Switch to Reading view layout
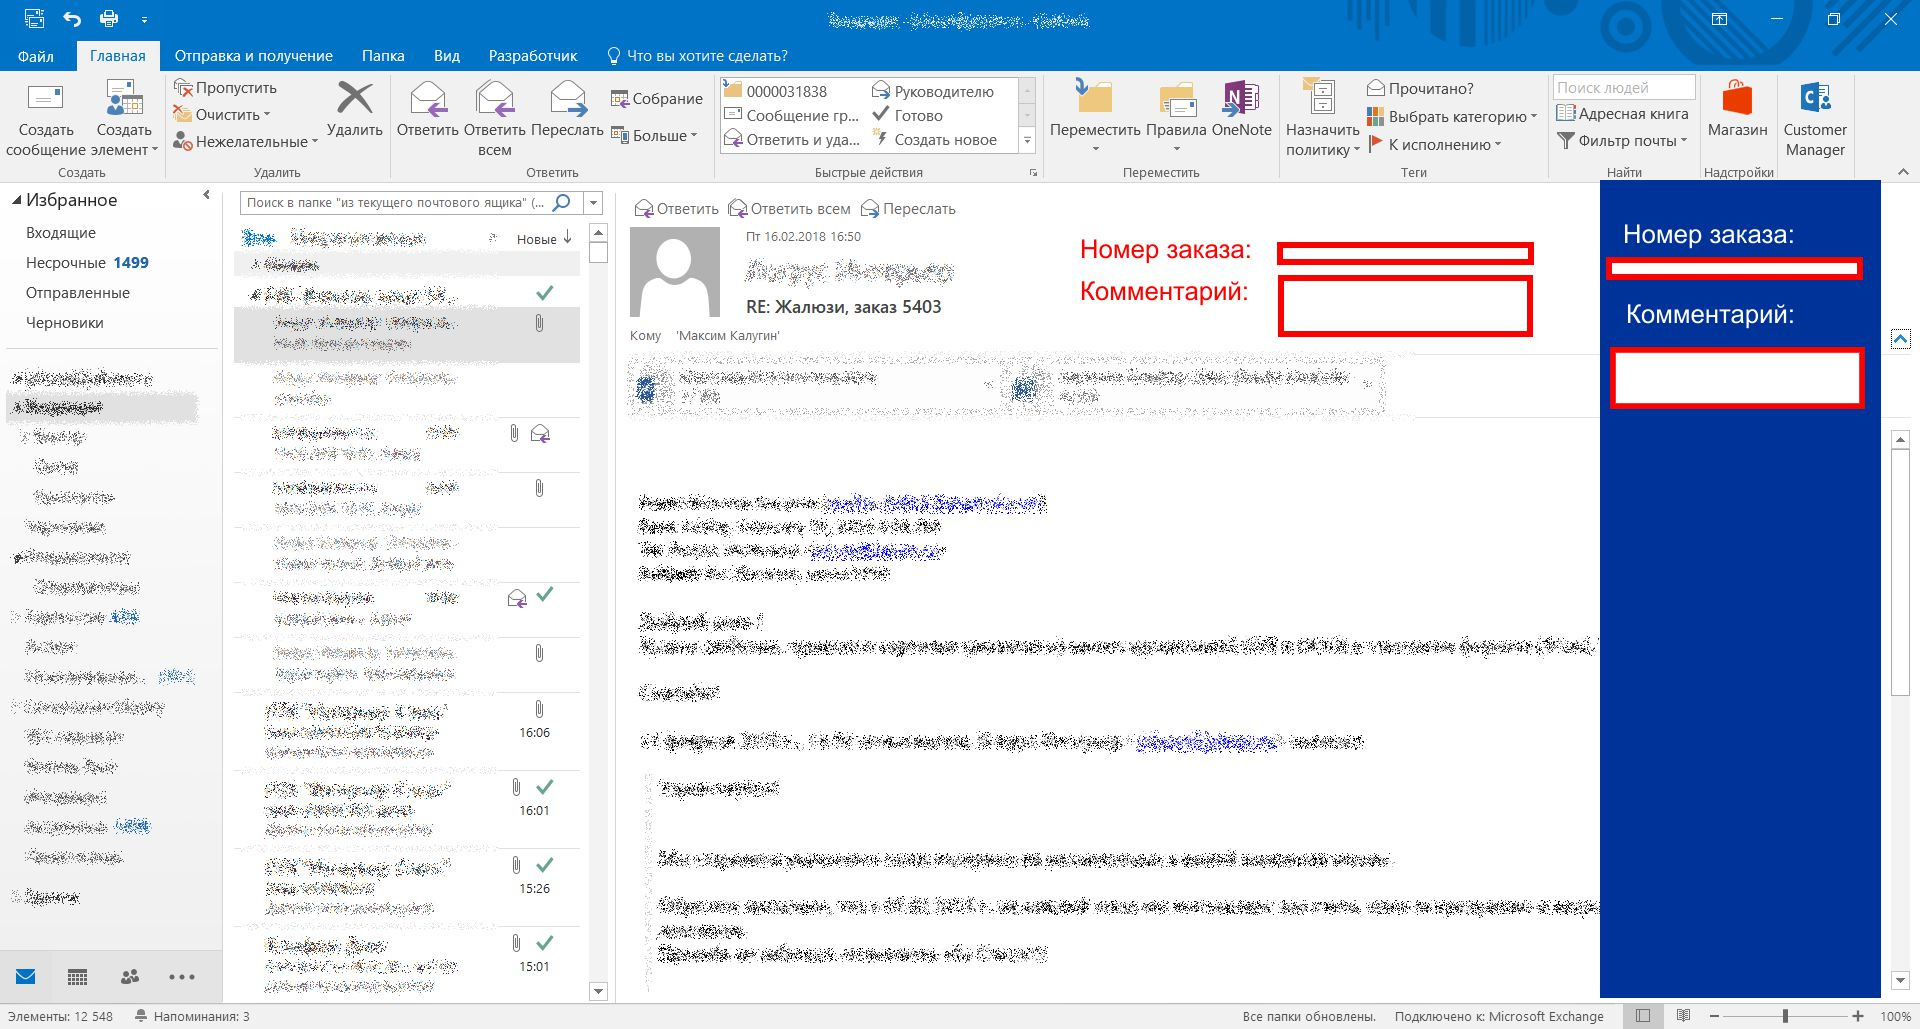1920x1029 pixels. point(1684,1016)
